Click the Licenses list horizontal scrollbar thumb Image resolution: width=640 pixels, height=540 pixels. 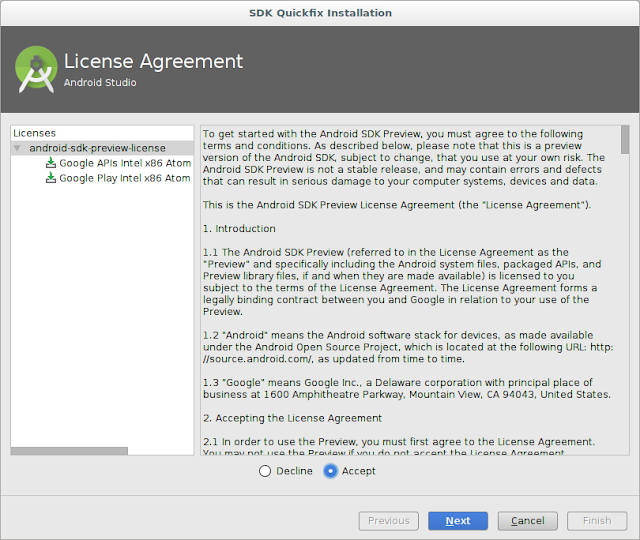69,451
